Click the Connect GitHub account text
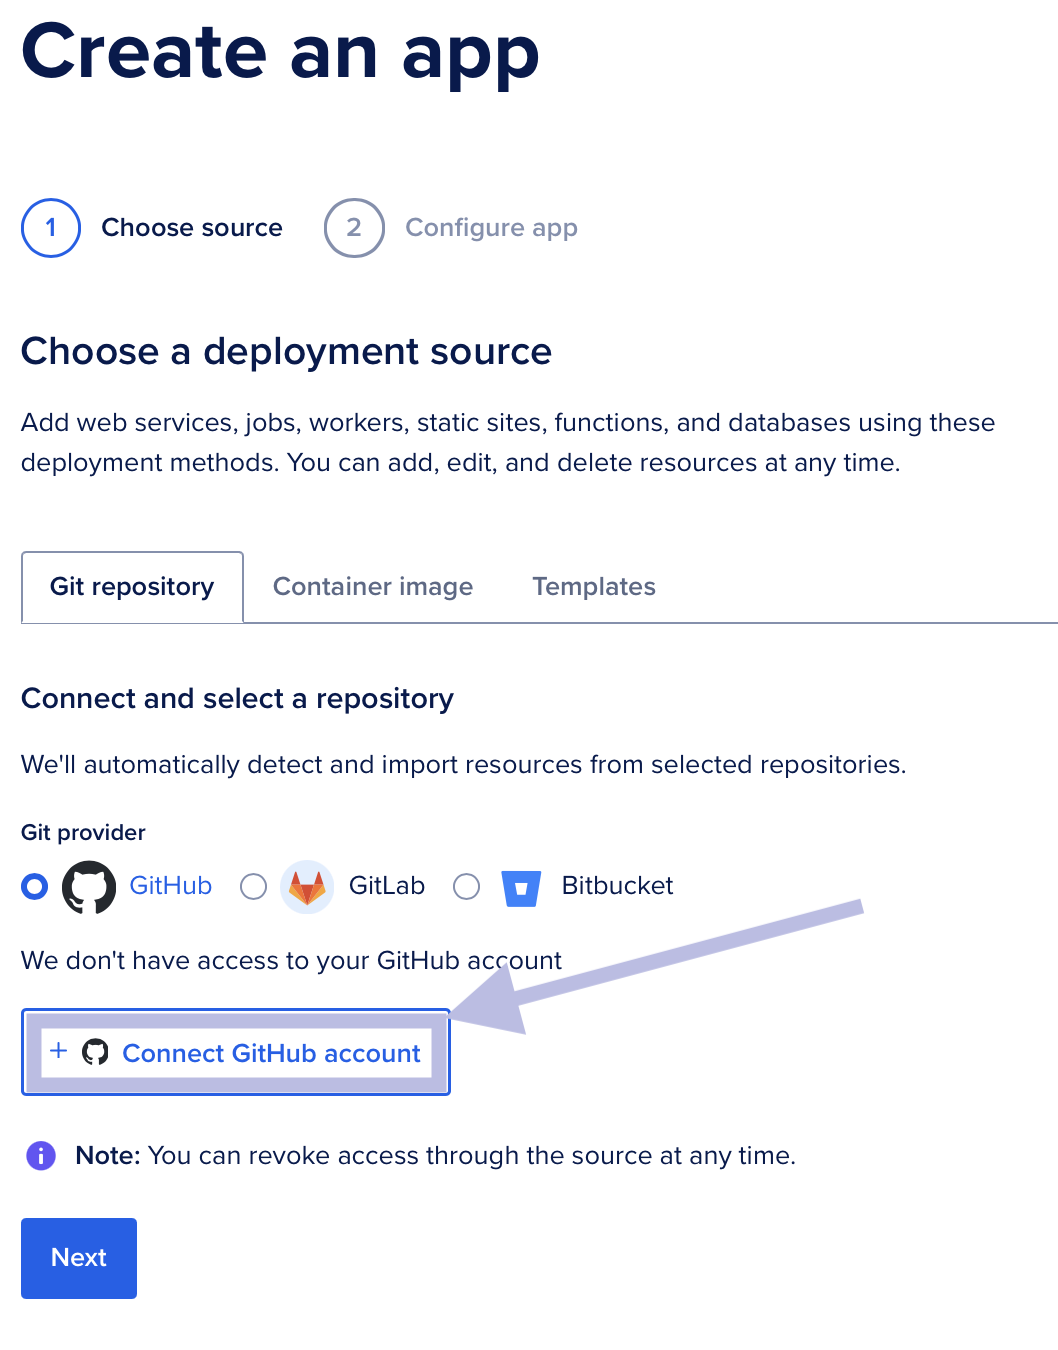The height and width of the screenshot is (1350, 1058). (271, 1053)
